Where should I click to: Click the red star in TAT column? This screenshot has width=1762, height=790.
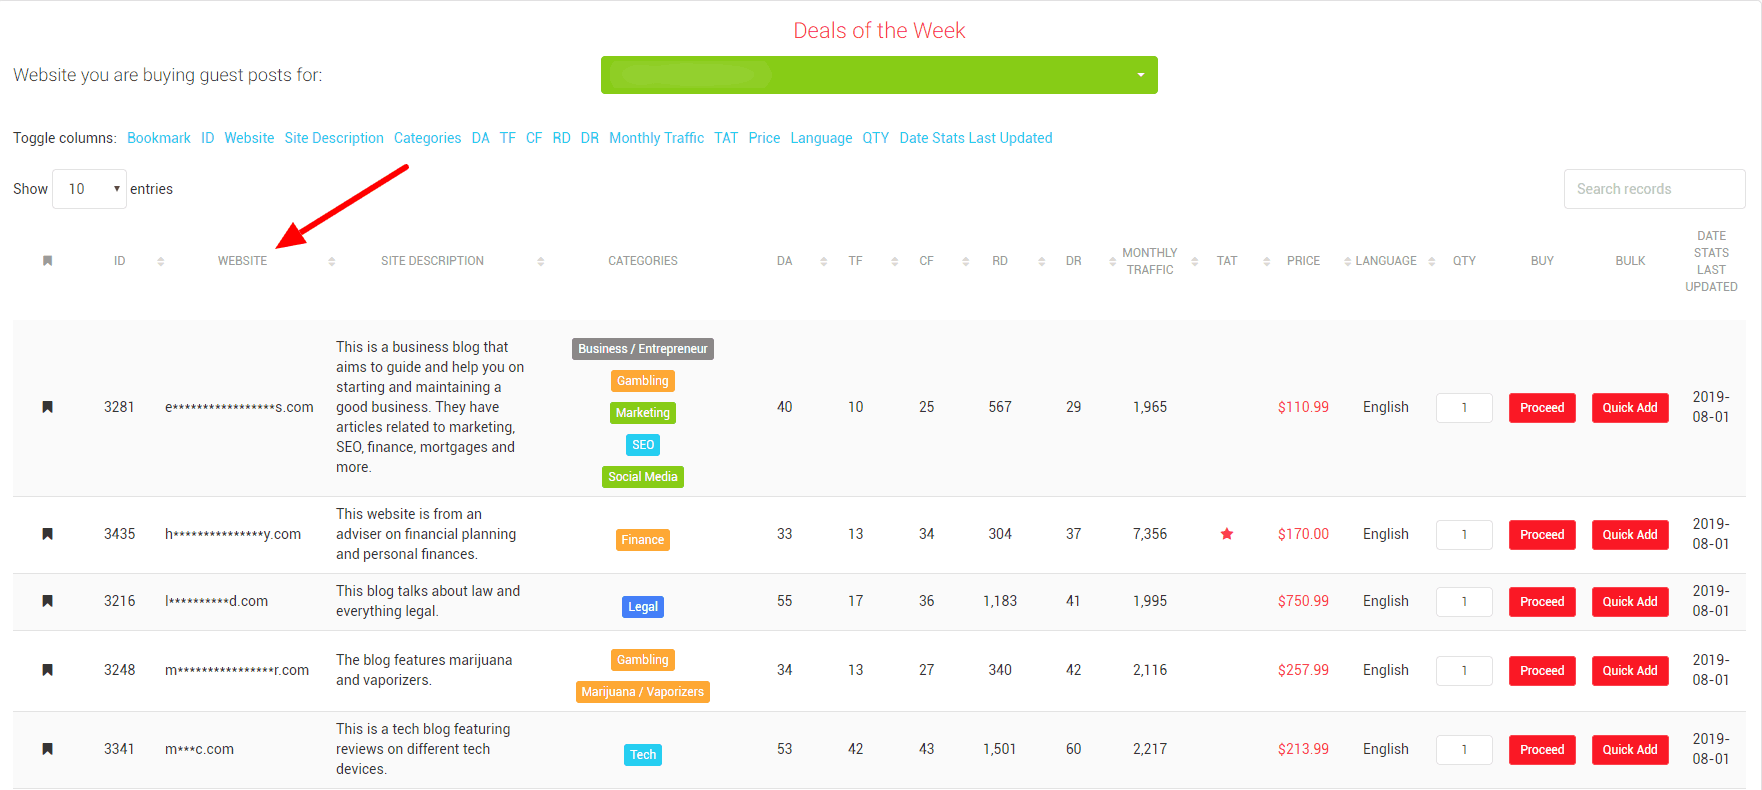tap(1227, 534)
